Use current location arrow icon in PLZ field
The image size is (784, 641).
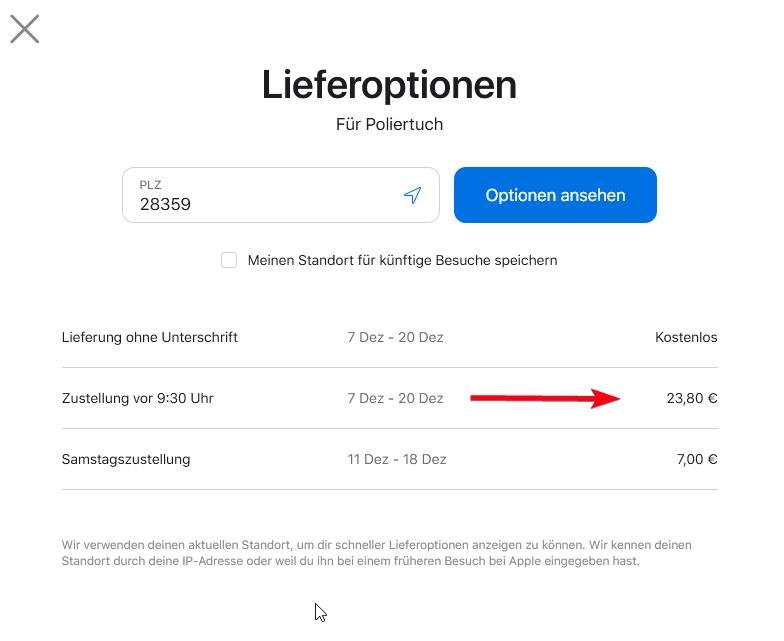tap(412, 195)
